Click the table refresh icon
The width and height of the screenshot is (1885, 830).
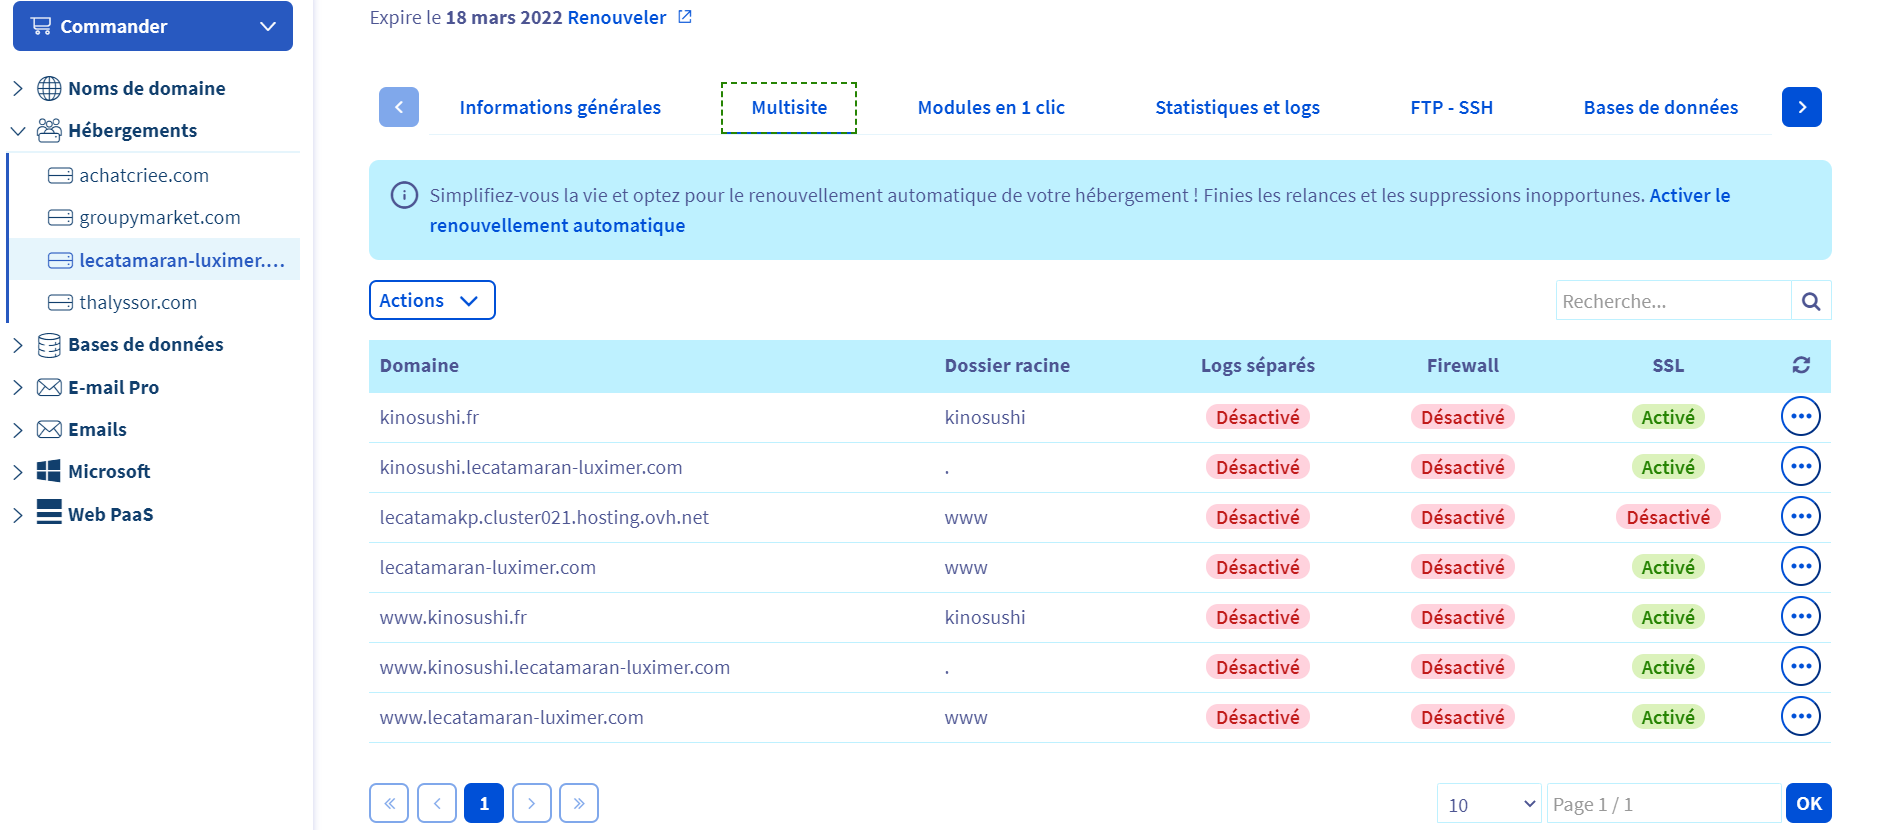pos(1801,365)
